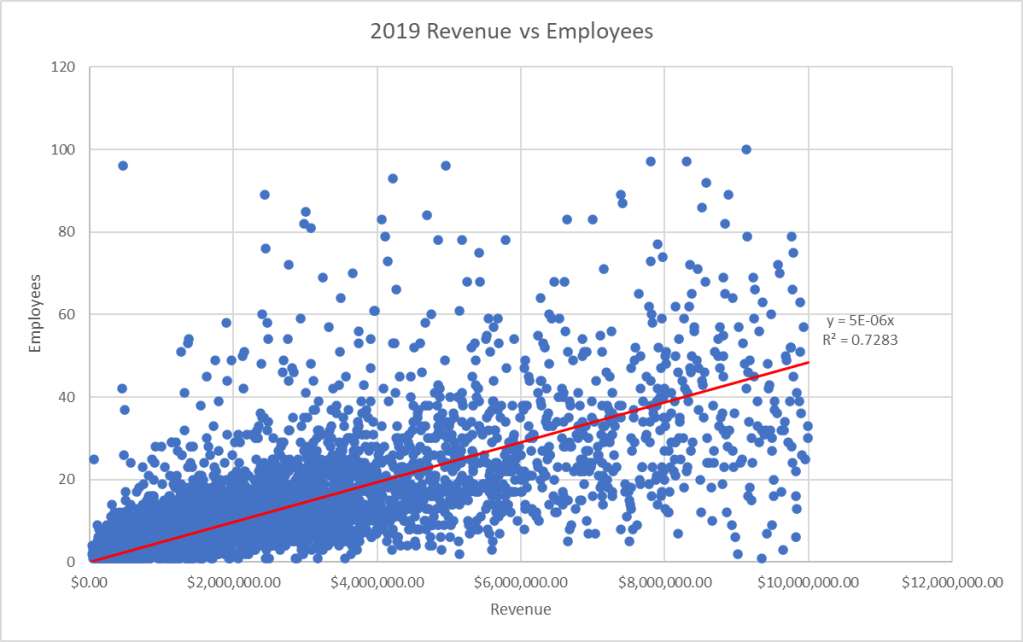Select the 60 label on vertical axis

(x=70, y=314)
